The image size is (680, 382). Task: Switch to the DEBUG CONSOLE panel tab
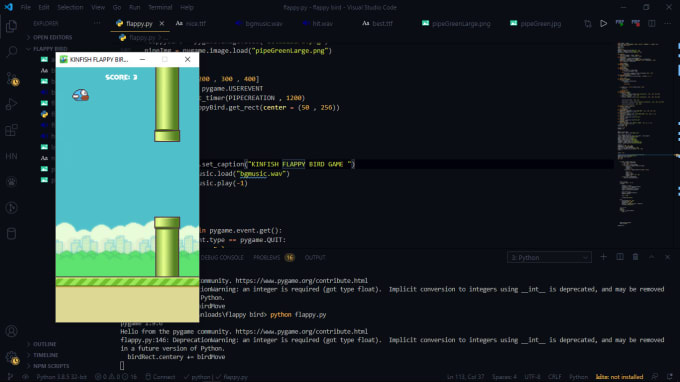point(222,258)
